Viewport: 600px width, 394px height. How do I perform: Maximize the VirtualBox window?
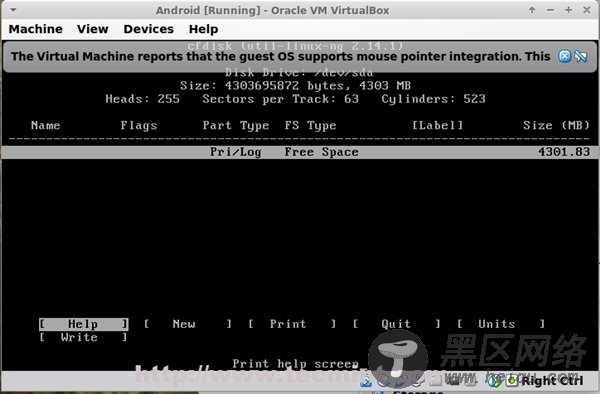(x=569, y=10)
